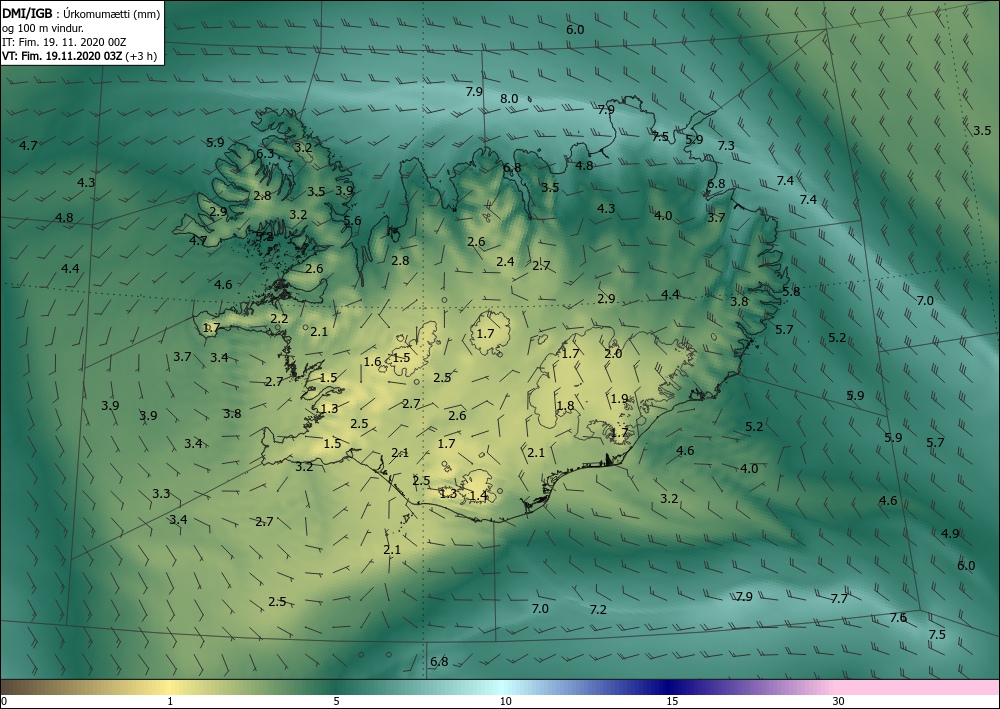
Task: Click the map value "6.3"
Action: (265, 153)
